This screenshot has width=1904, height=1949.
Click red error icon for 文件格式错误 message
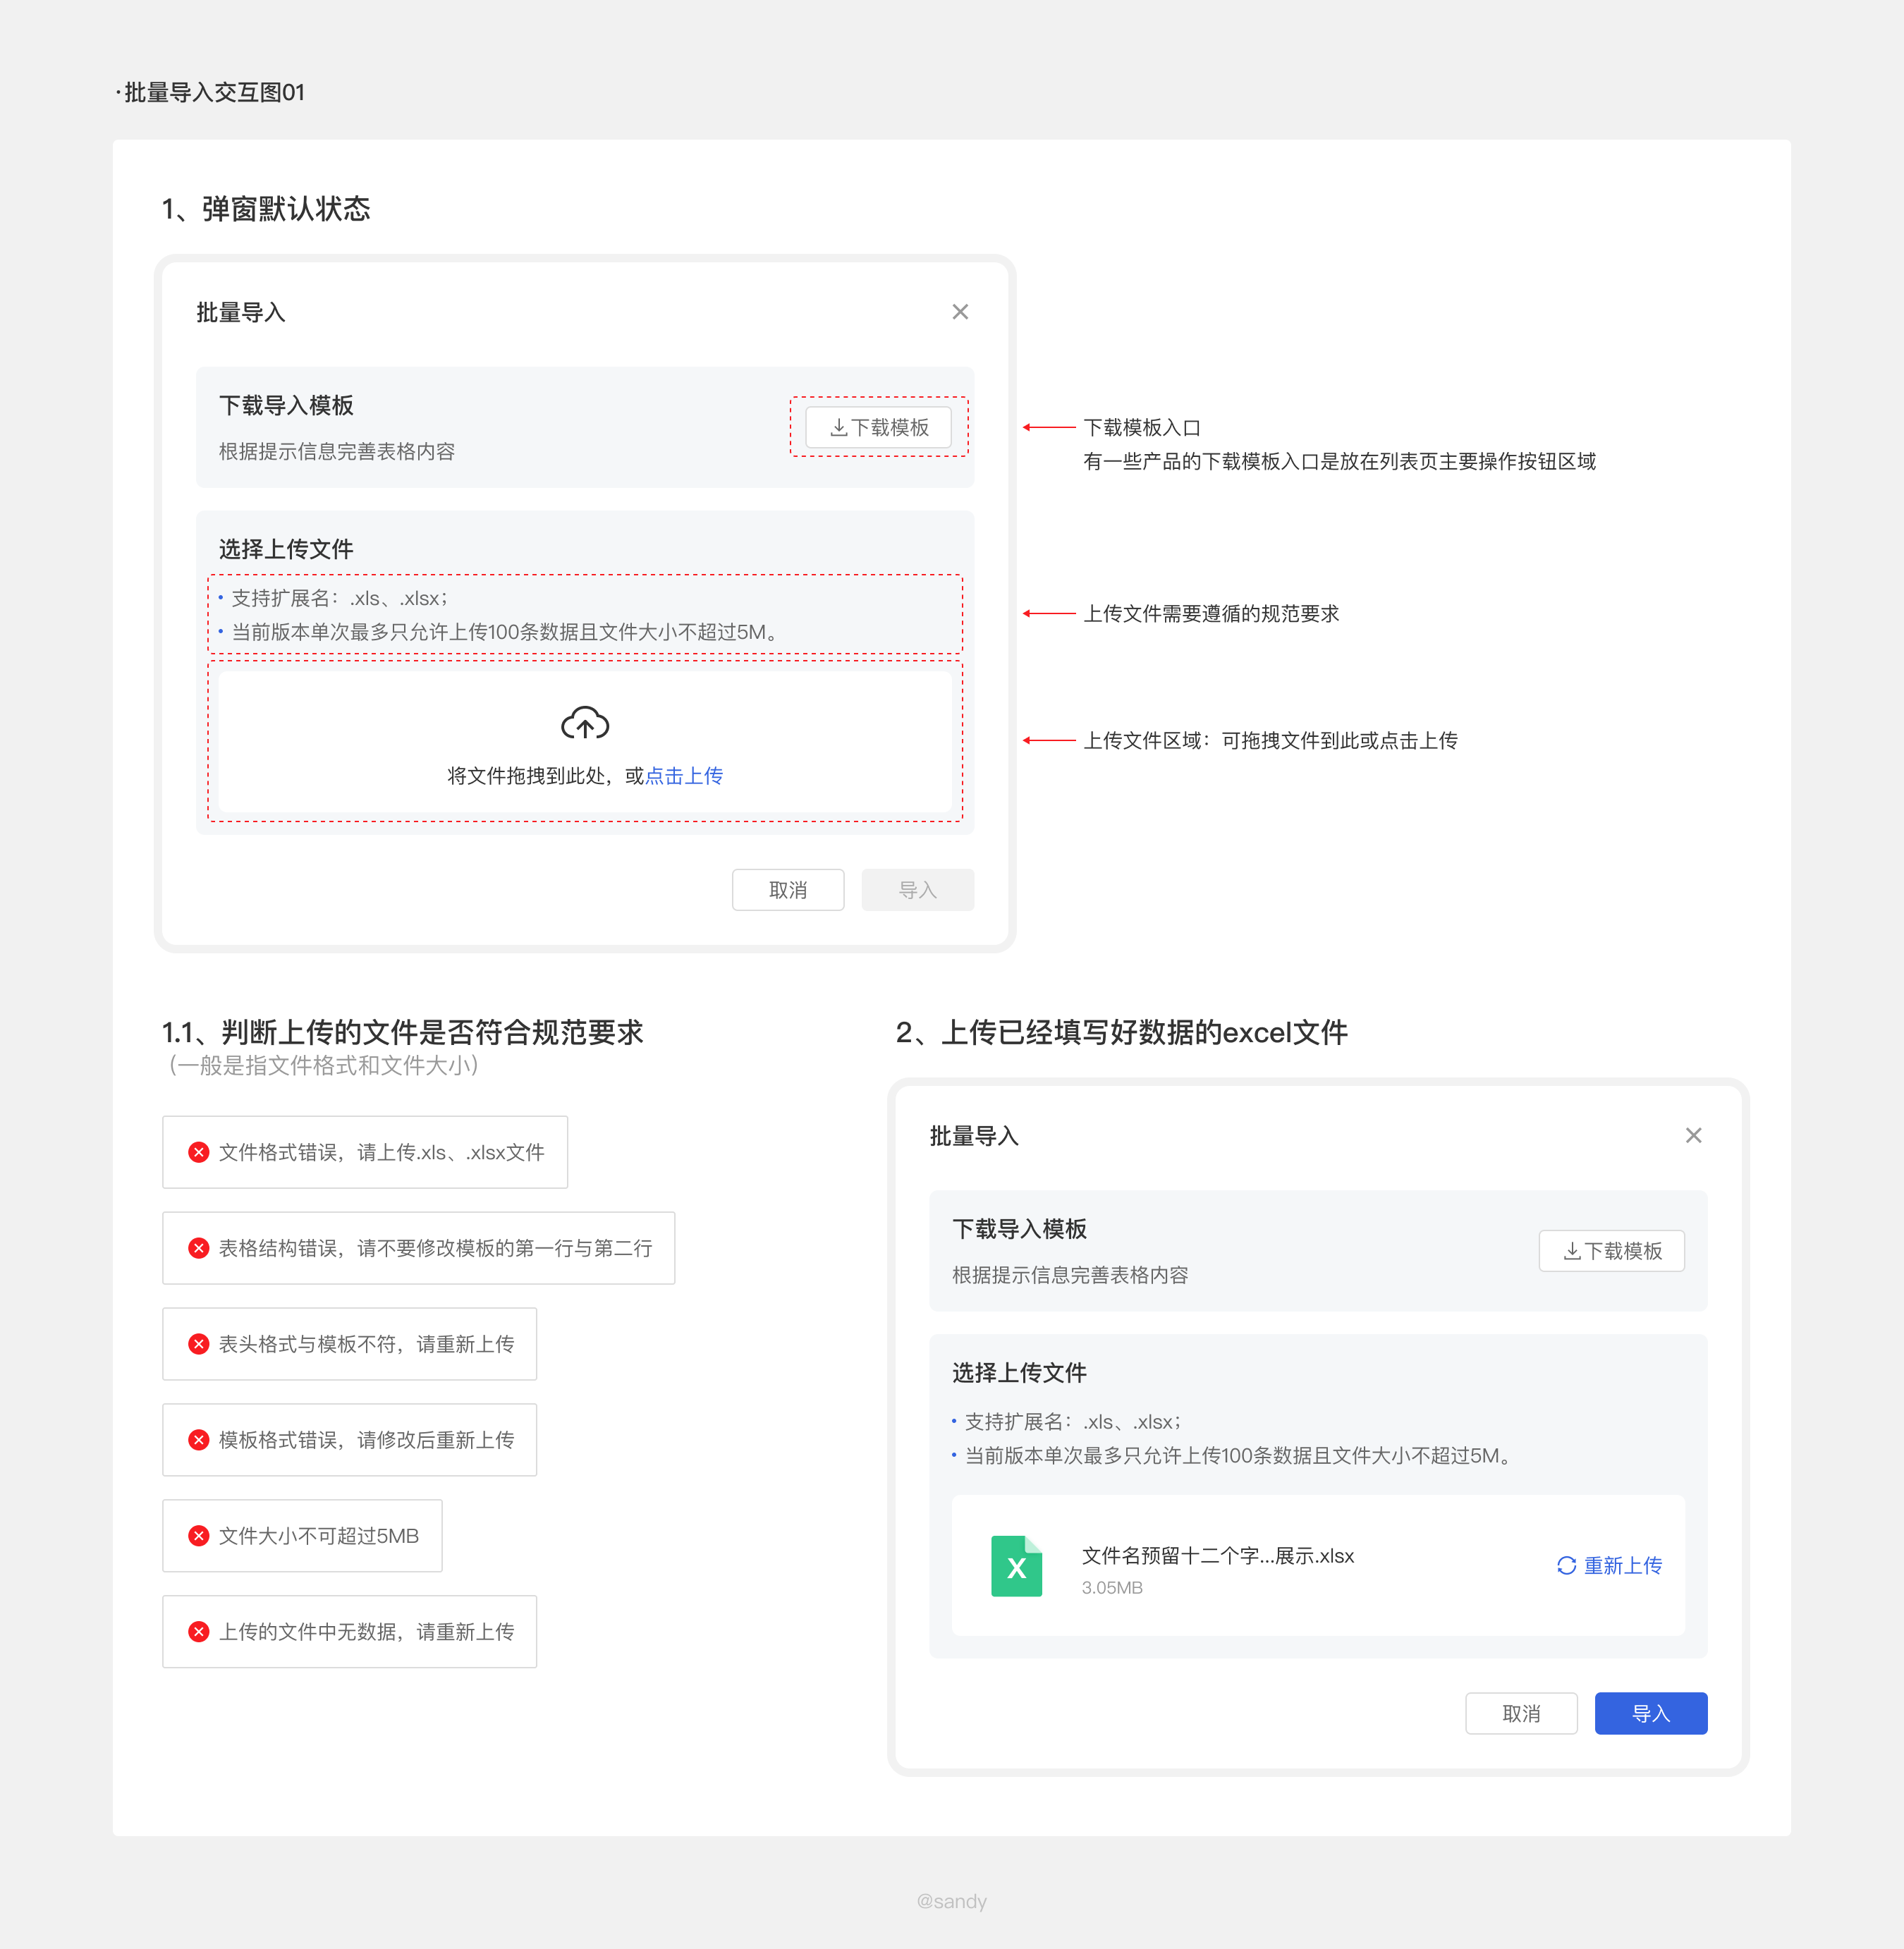(199, 1152)
